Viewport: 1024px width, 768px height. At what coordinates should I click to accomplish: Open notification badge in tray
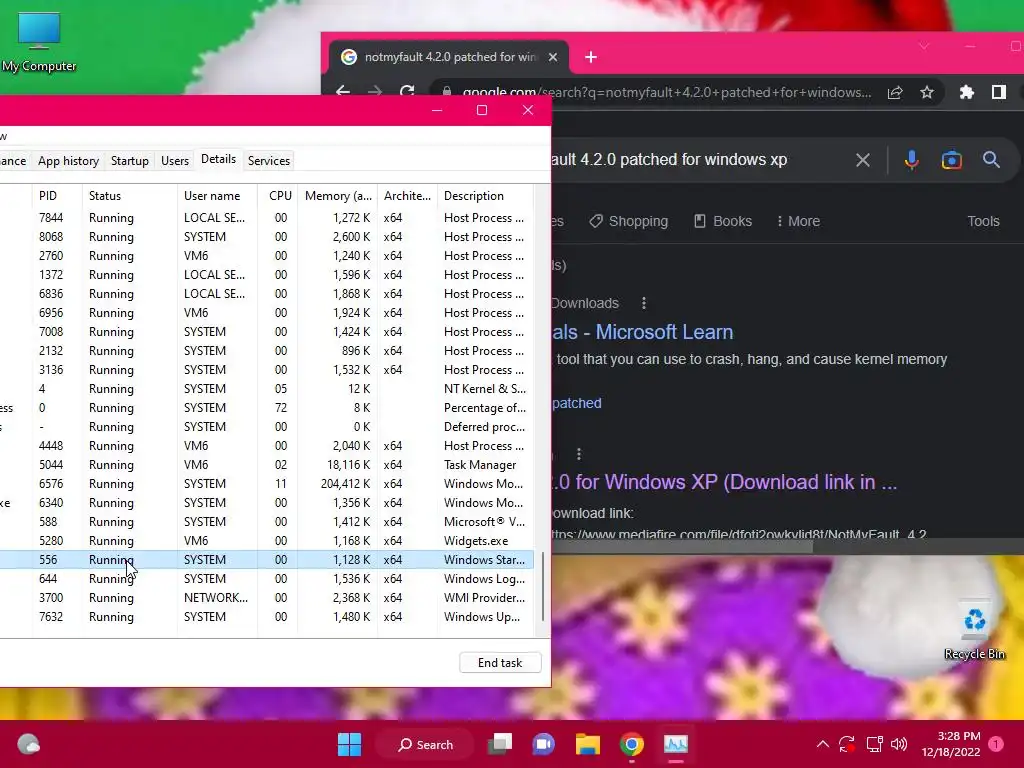(x=996, y=744)
